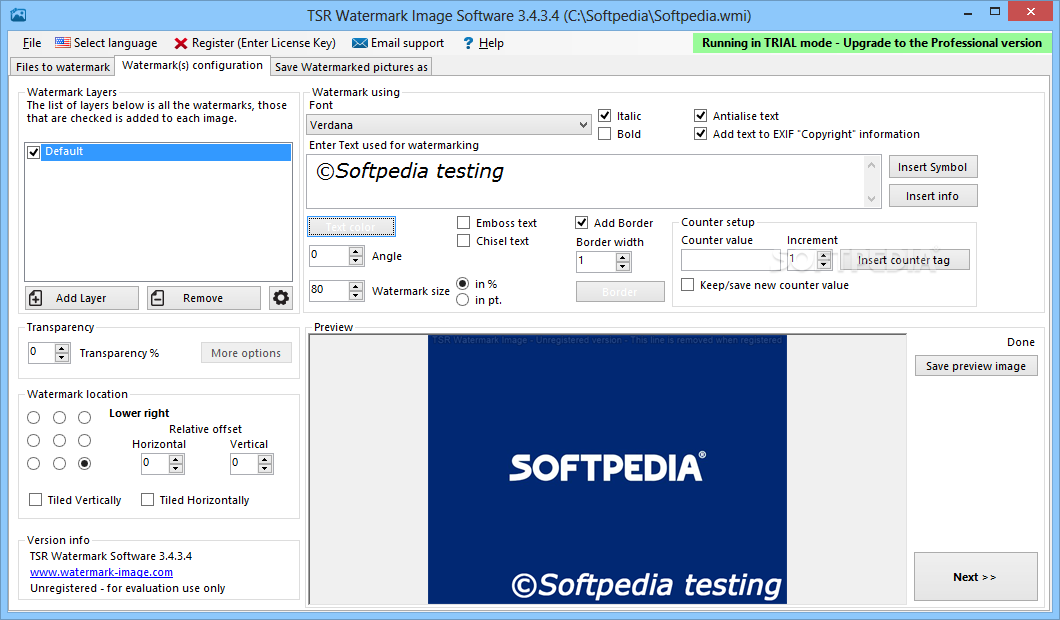The width and height of the screenshot is (1060, 620).
Task: Open the Verdana font dropdown
Action: point(583,125)
